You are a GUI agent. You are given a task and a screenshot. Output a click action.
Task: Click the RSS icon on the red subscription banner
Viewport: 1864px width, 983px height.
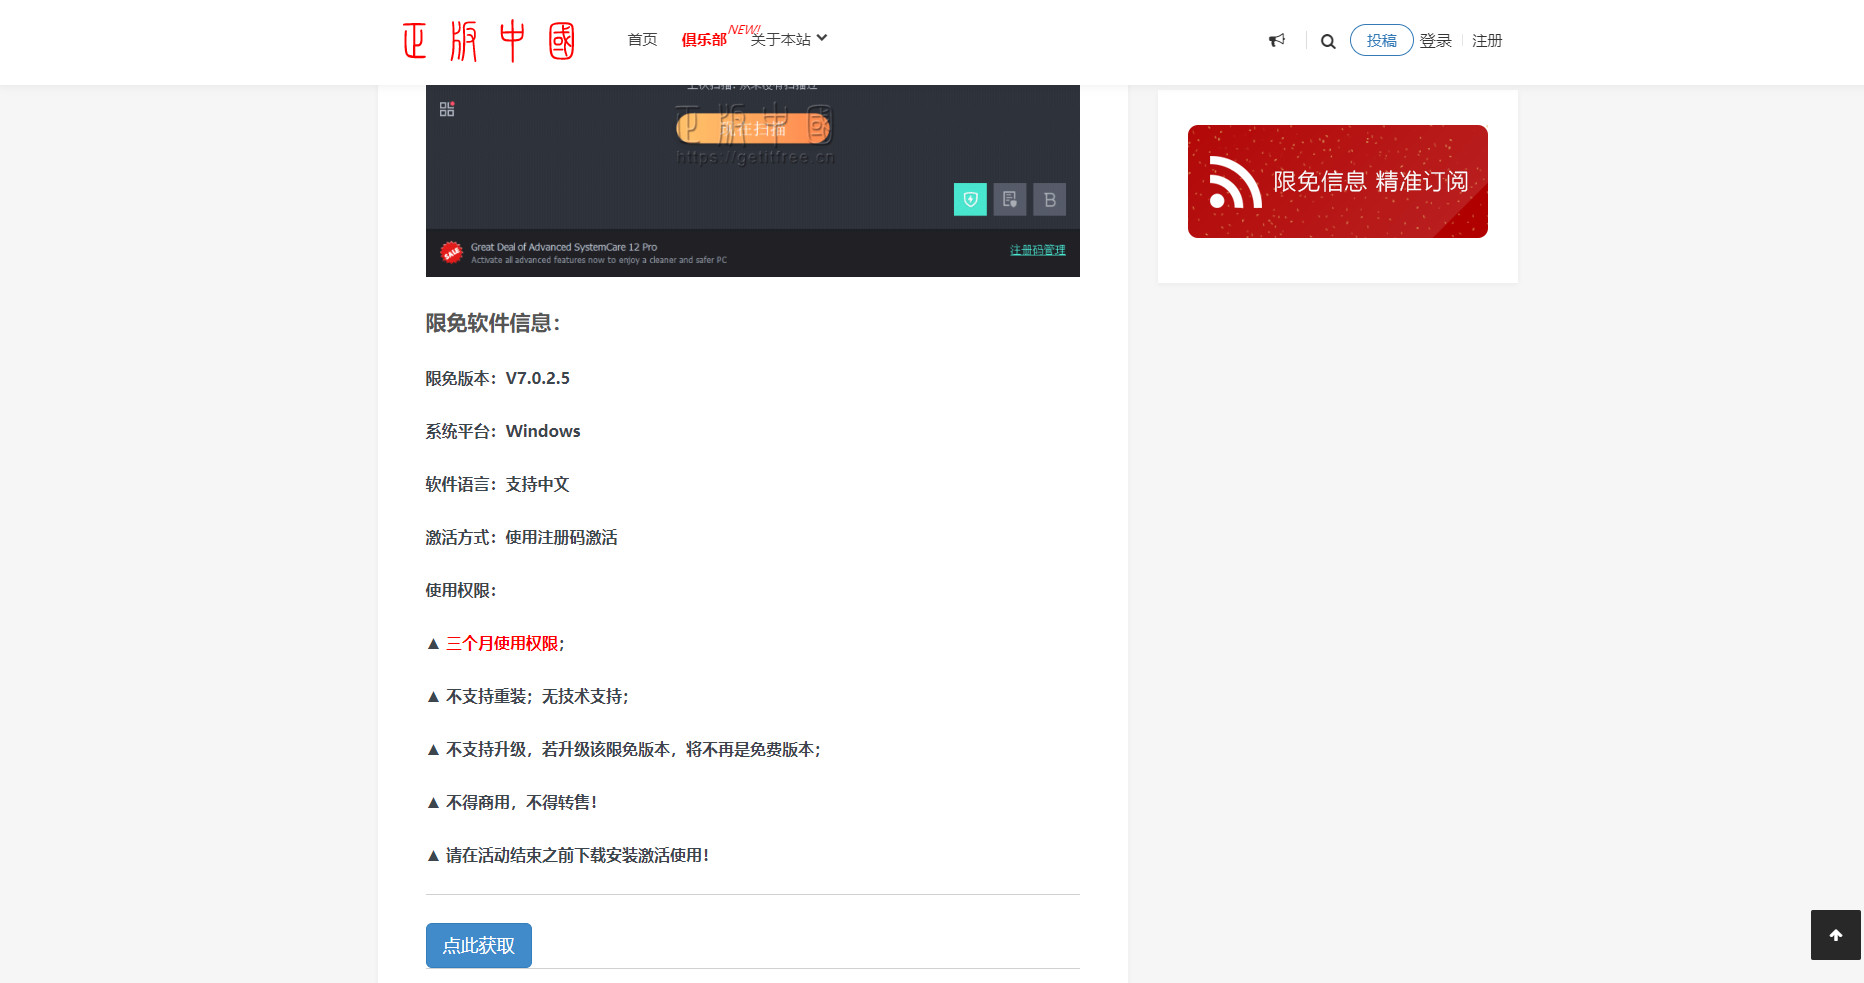point(1234,181)
